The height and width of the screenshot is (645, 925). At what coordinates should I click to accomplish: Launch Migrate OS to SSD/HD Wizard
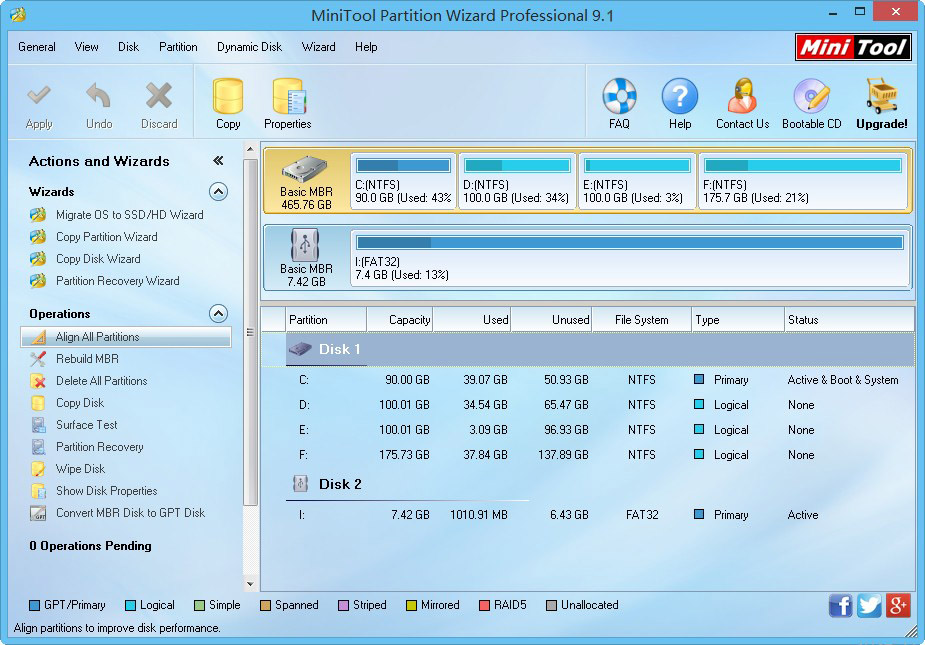click(129, 215)
